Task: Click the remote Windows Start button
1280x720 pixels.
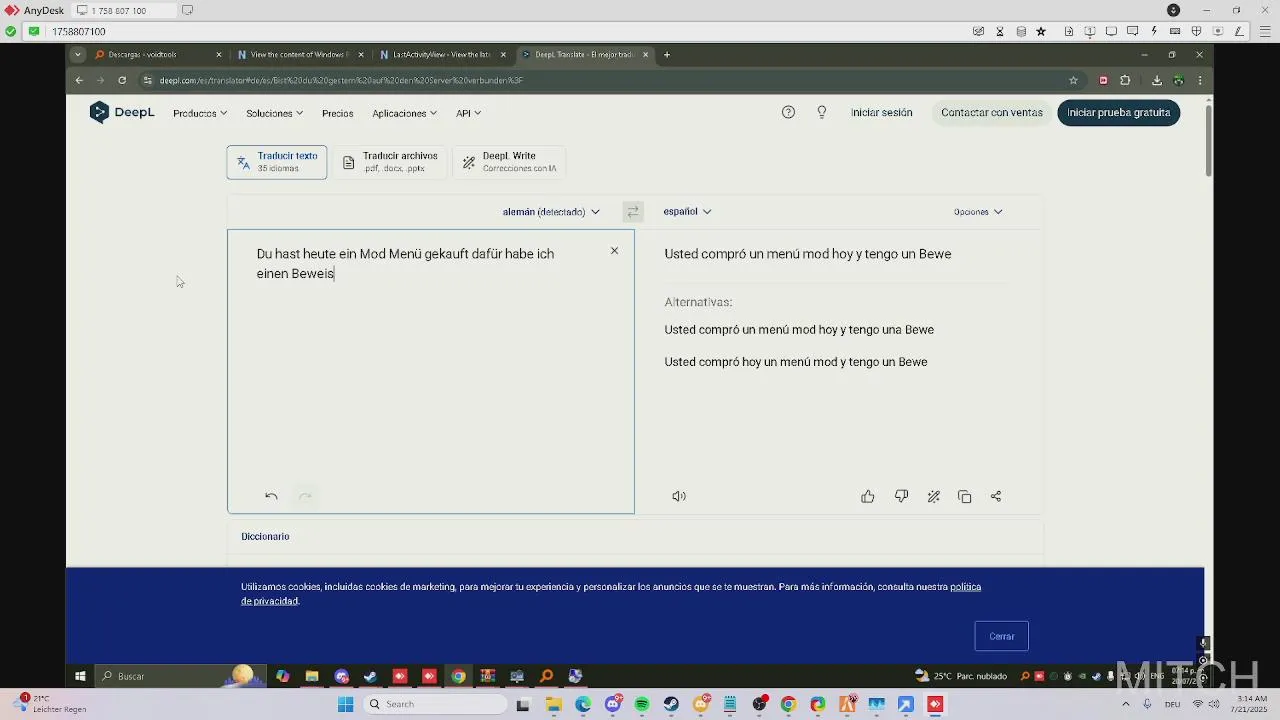Action: point(80,677)
